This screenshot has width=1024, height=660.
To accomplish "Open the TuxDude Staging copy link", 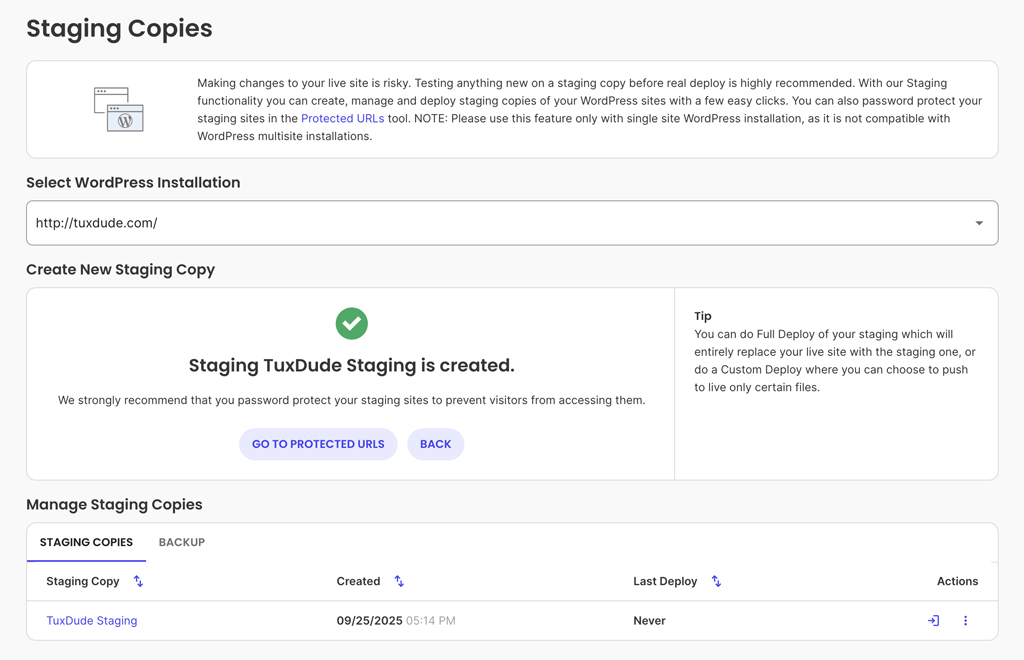I will [x=91, y=620].
